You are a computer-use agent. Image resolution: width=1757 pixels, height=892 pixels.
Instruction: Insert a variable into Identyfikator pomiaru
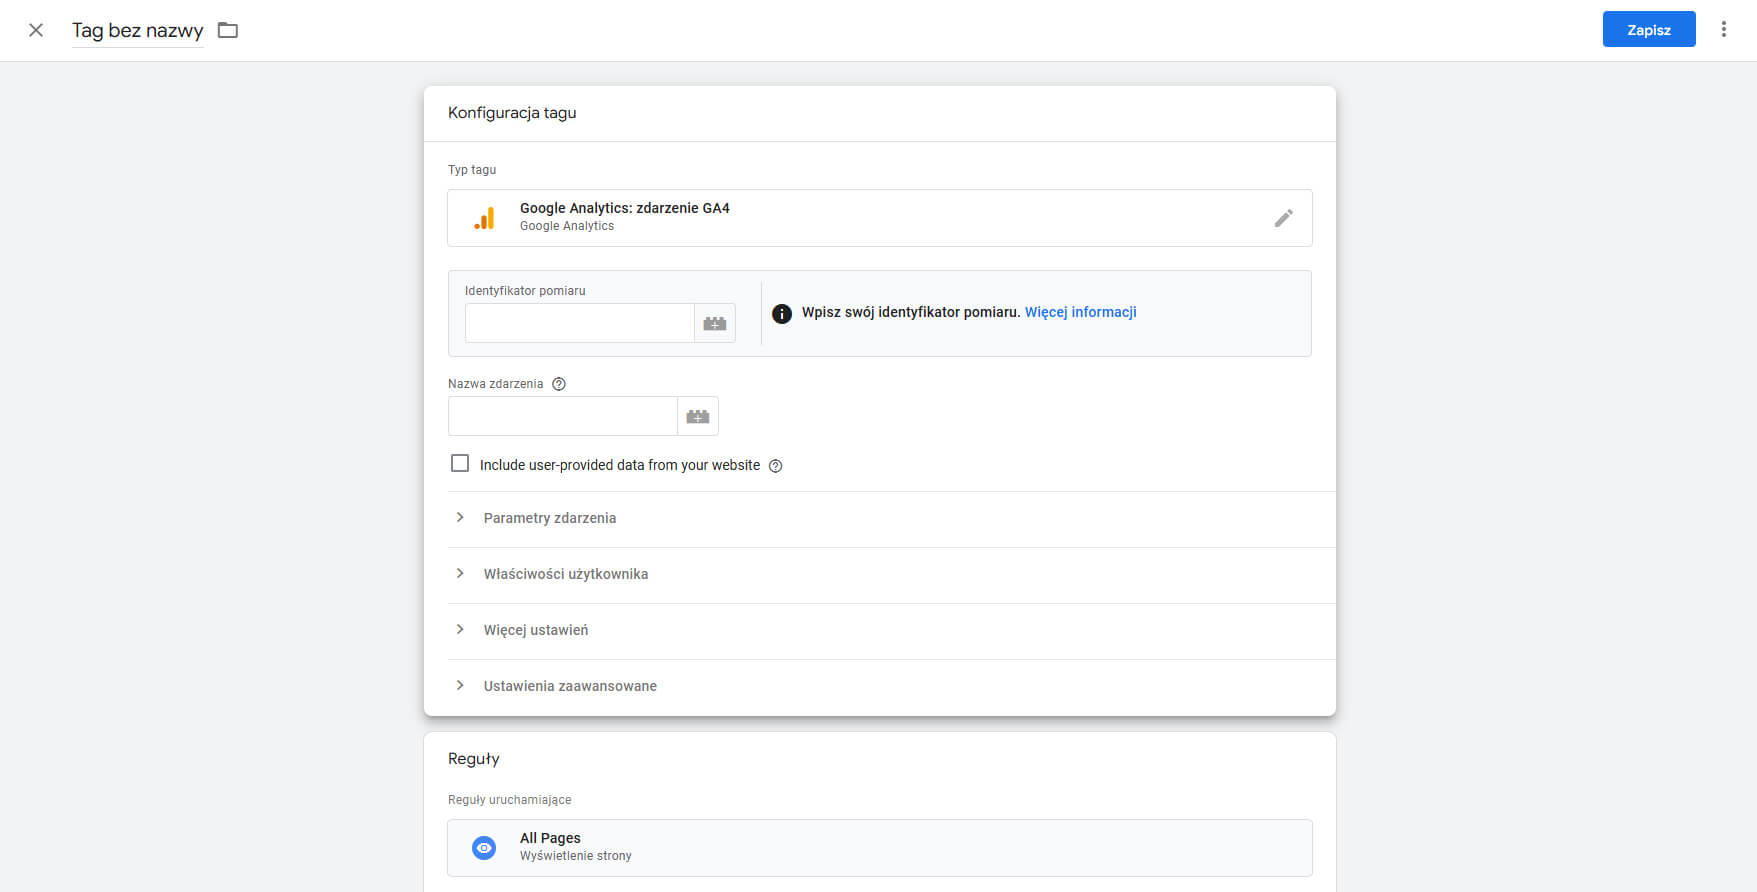pyautogui.click(x=715, y=323)
